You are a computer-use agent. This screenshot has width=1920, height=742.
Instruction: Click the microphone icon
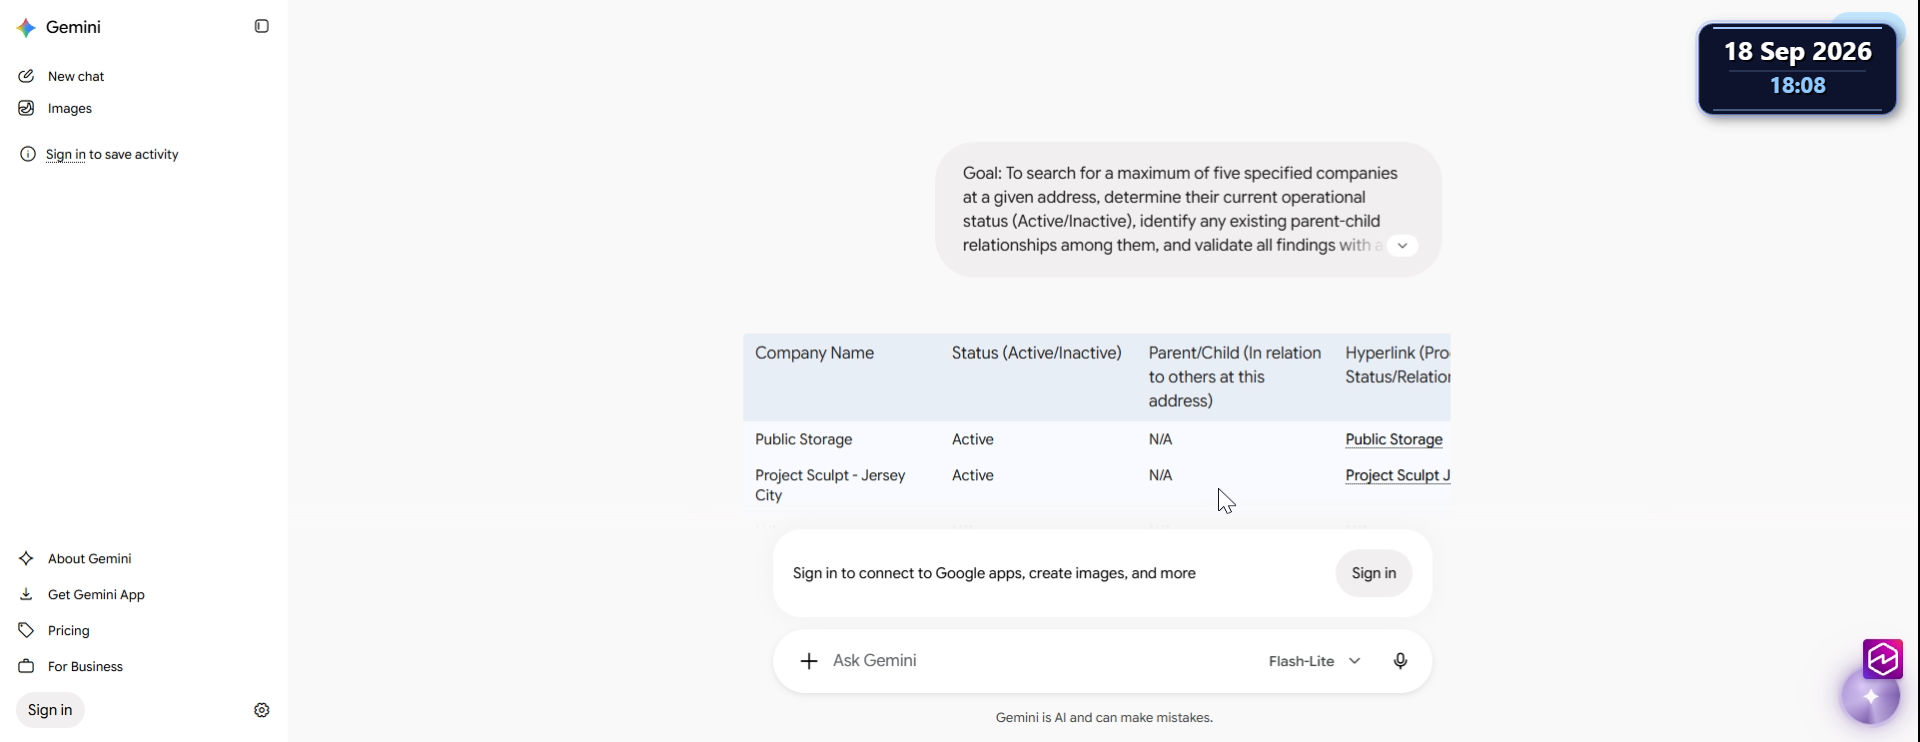(1400, 661)
